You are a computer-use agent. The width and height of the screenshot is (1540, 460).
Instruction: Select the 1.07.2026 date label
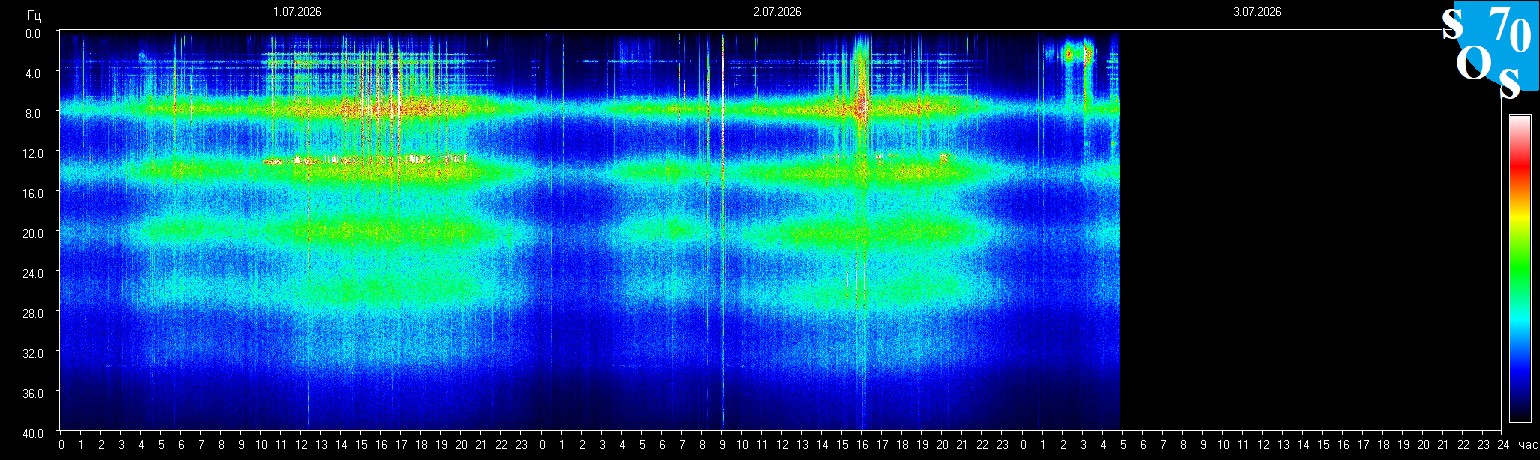[x=298, y=12]
